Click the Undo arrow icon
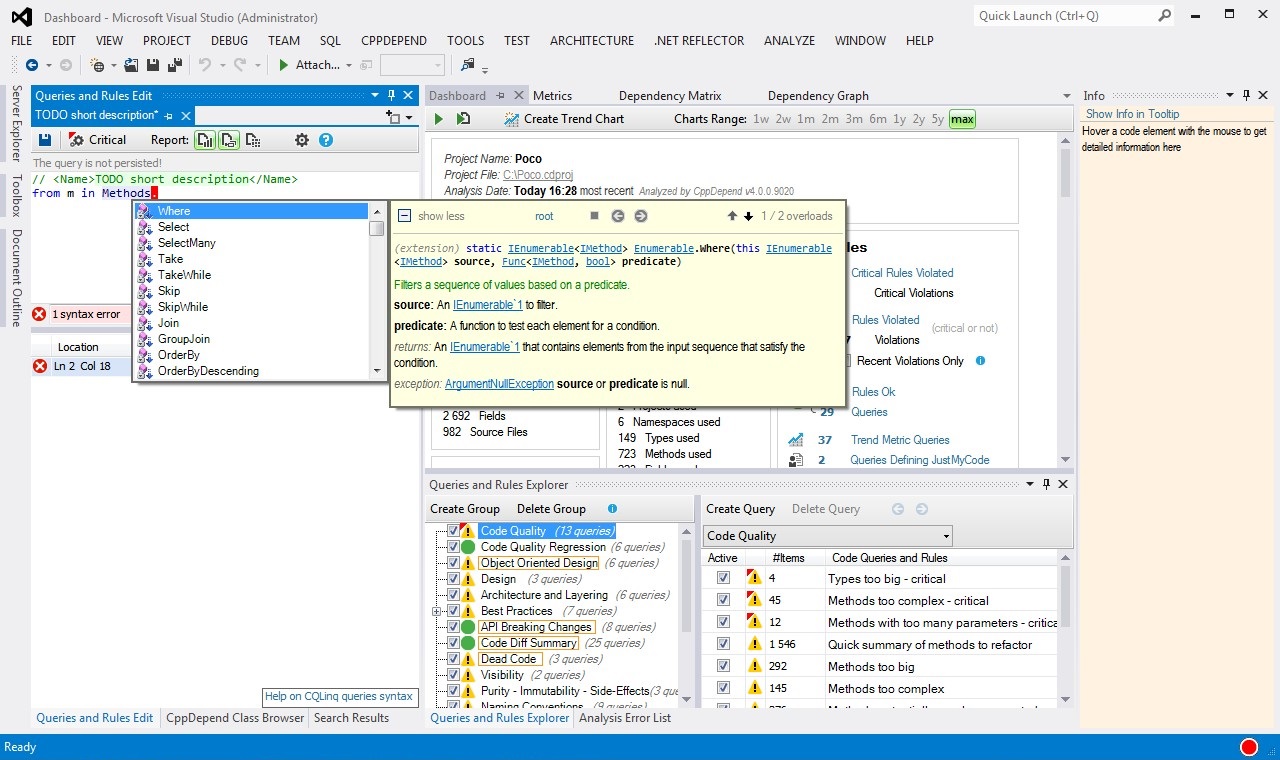The height and width of the screenshot is (760, 1280). coord(205,65)
